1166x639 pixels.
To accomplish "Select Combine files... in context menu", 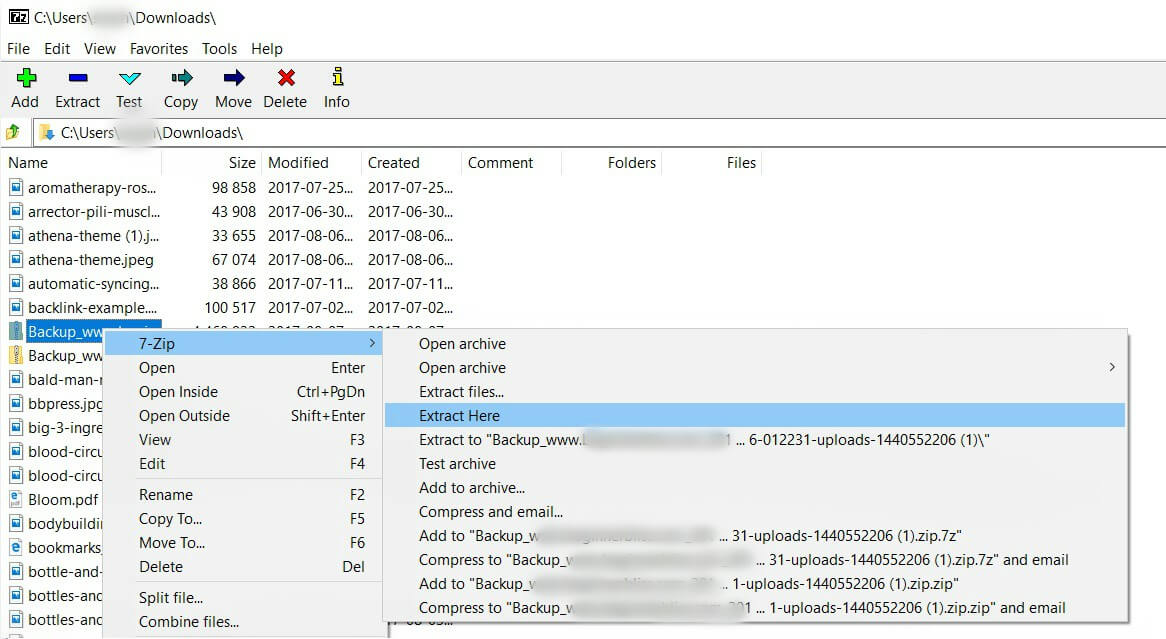I will click(x=243, y=621).
